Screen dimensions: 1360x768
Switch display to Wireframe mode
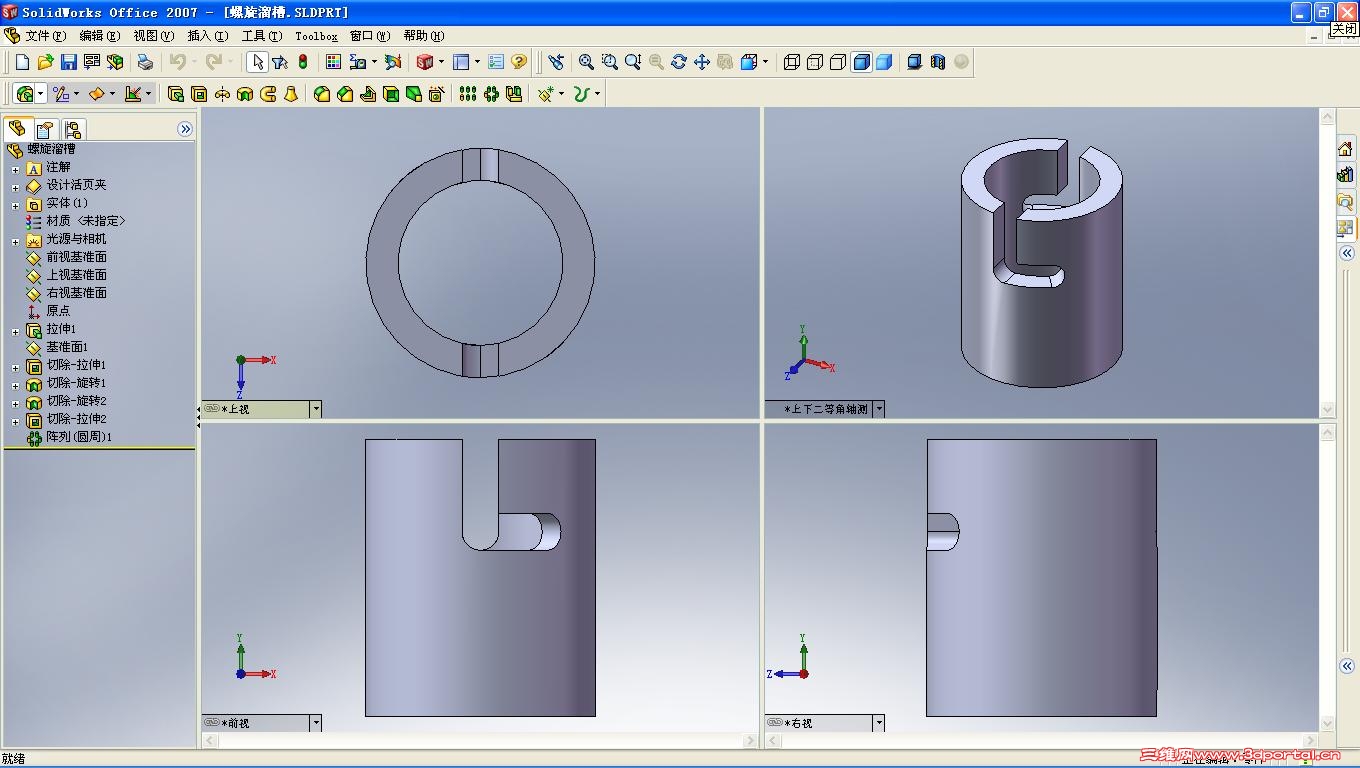click(x=792, y=62)
